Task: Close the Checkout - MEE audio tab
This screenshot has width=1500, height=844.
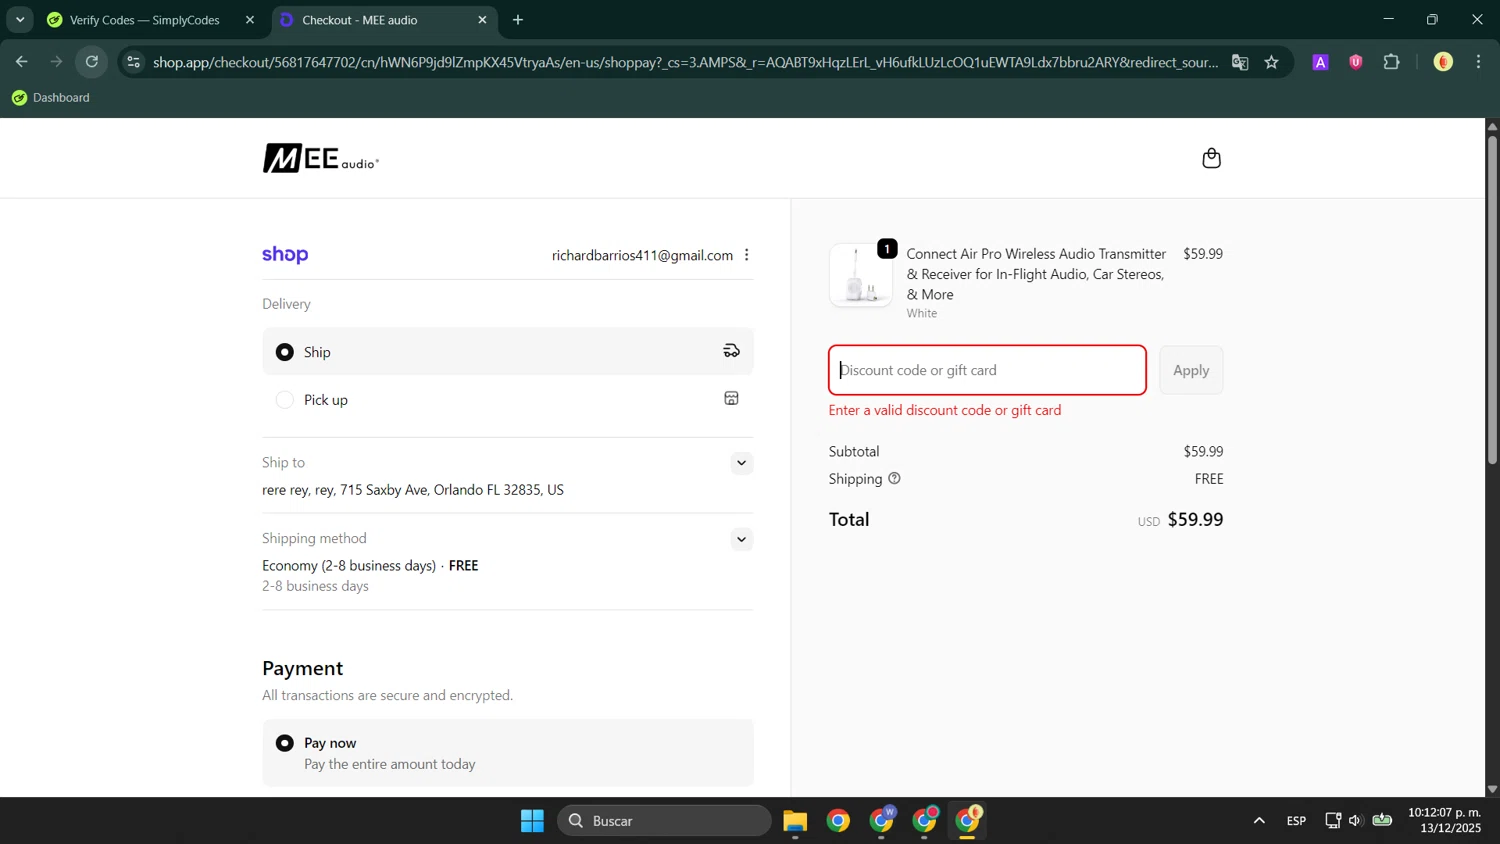Action: (482, 20)
